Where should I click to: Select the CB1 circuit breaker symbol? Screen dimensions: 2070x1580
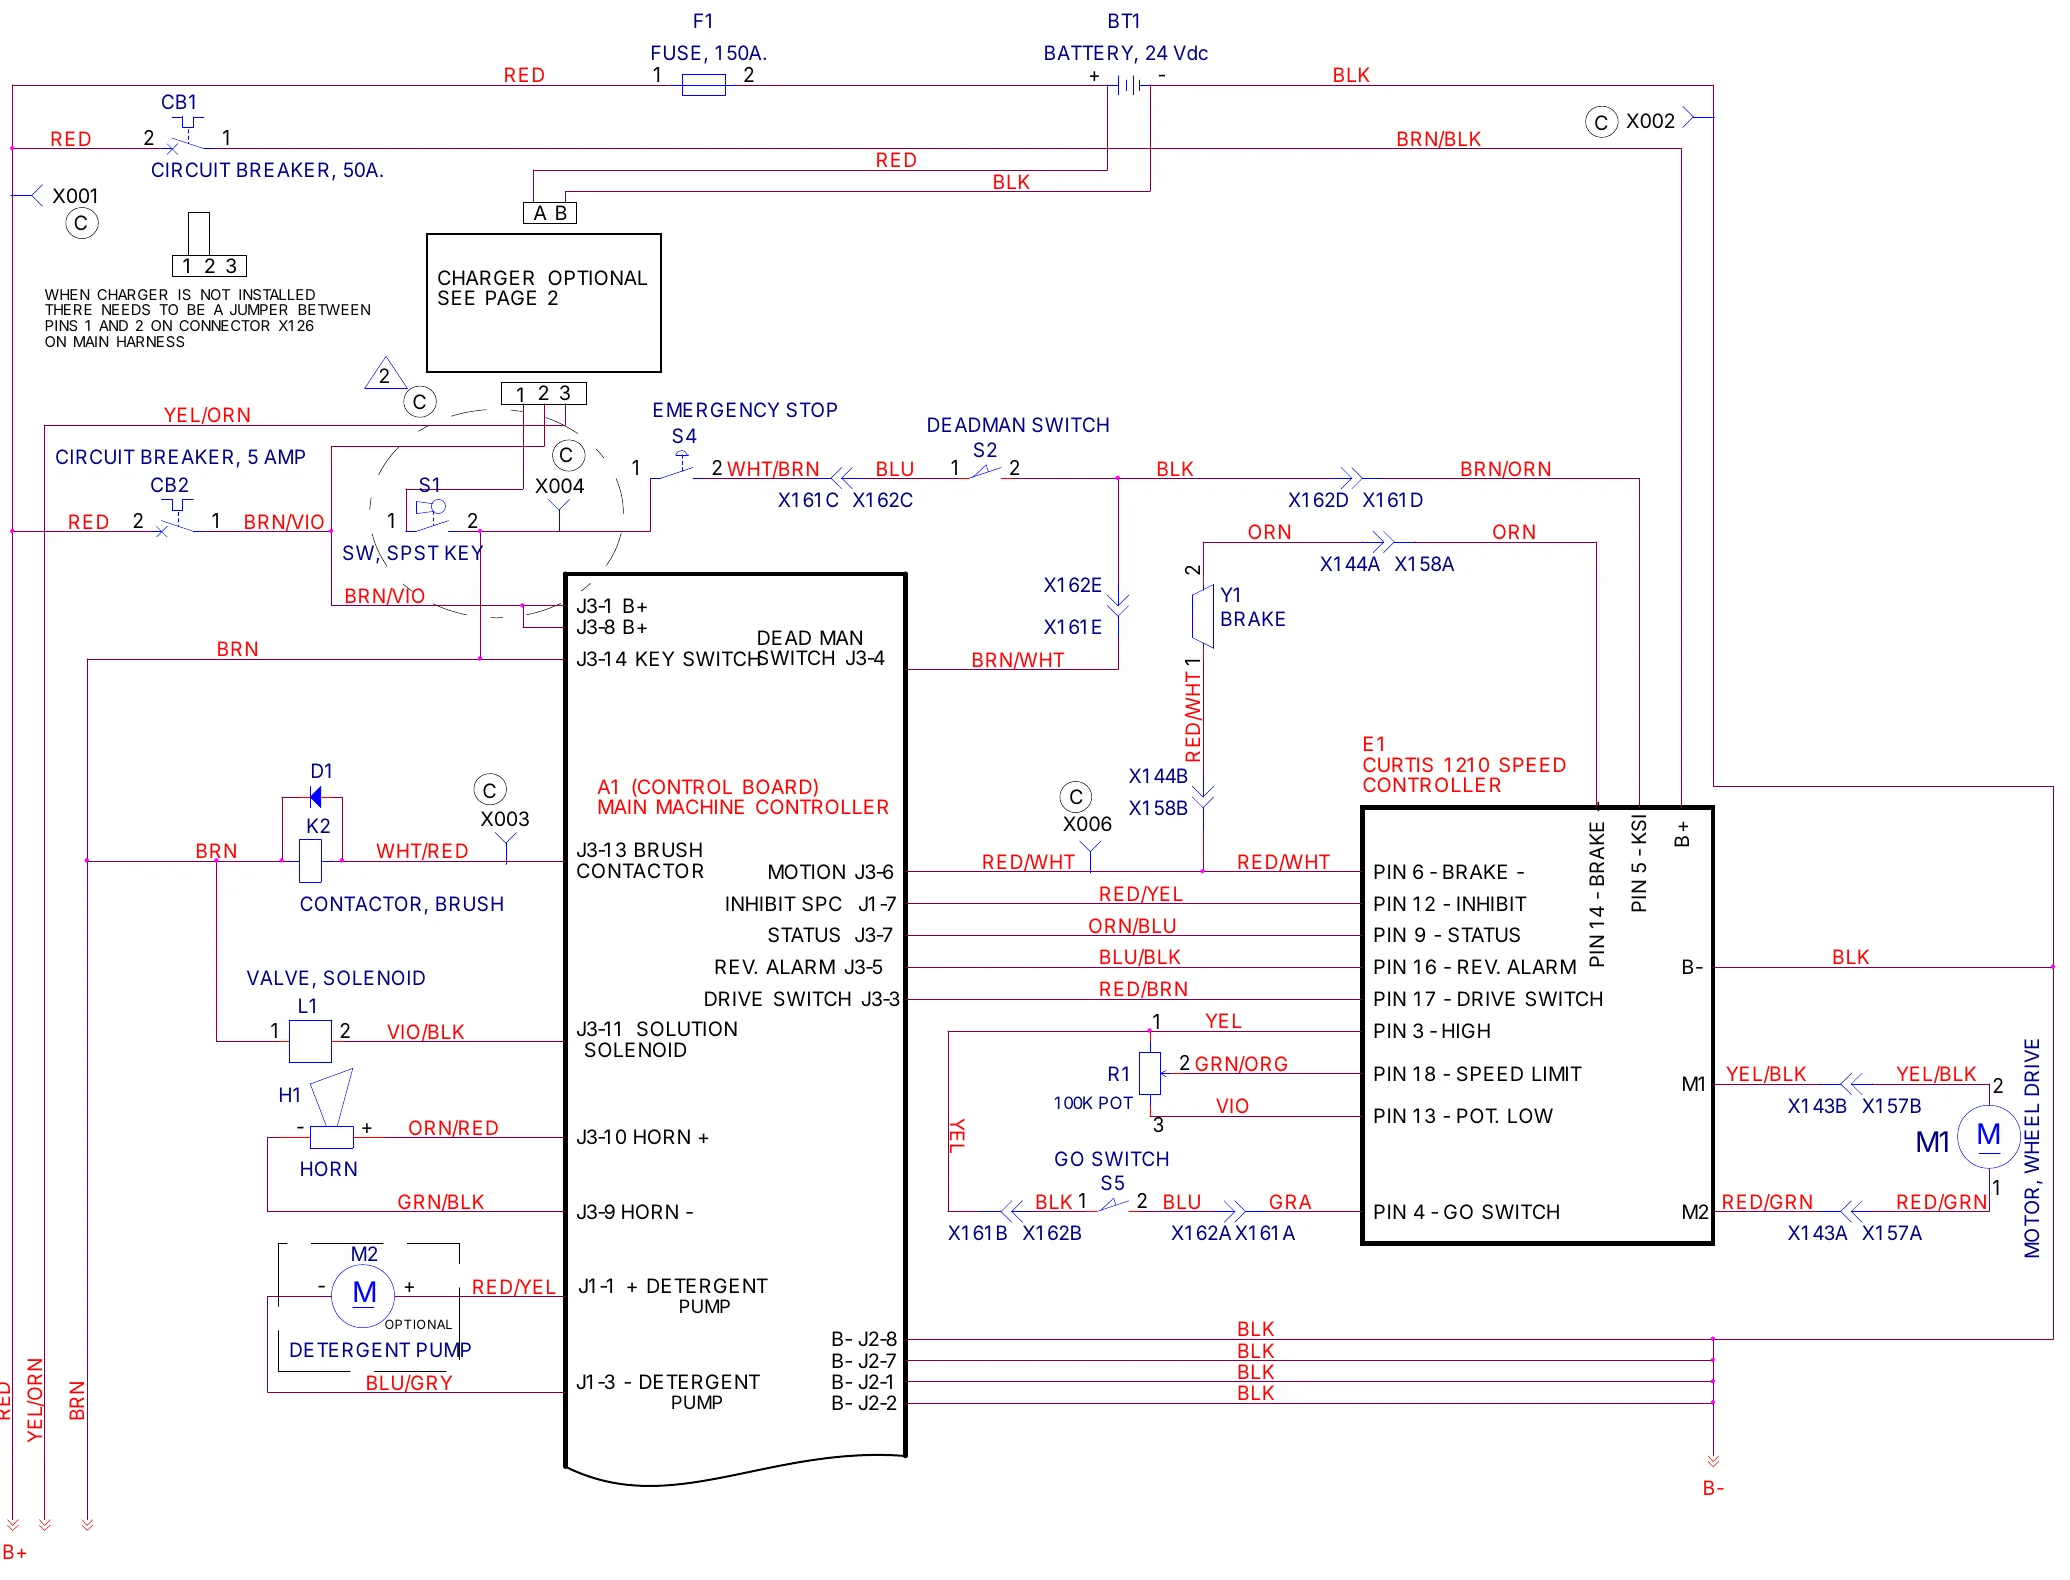[187, 136]
